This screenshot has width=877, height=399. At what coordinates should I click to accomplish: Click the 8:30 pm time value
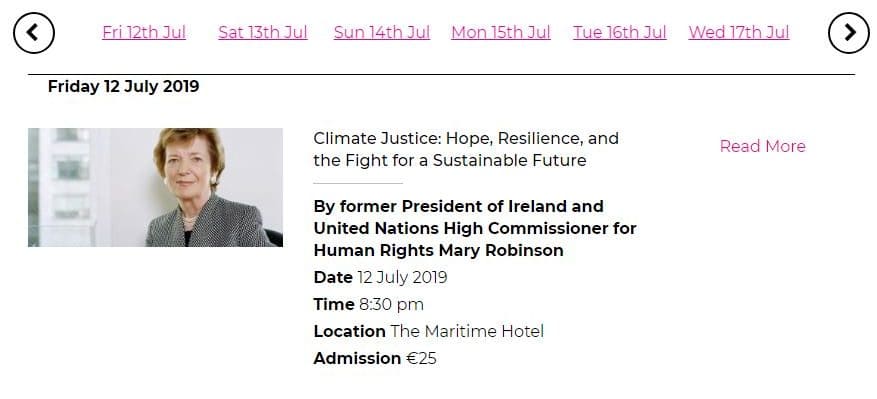[x=392, y=304]
